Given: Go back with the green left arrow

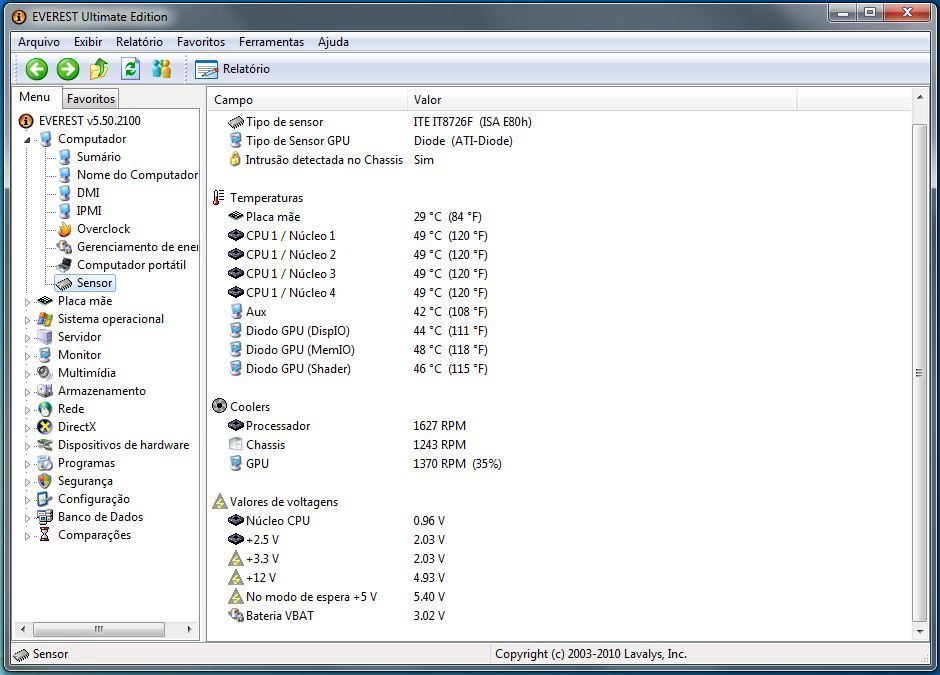Looking at the screenshot, I should coord(37,69).
